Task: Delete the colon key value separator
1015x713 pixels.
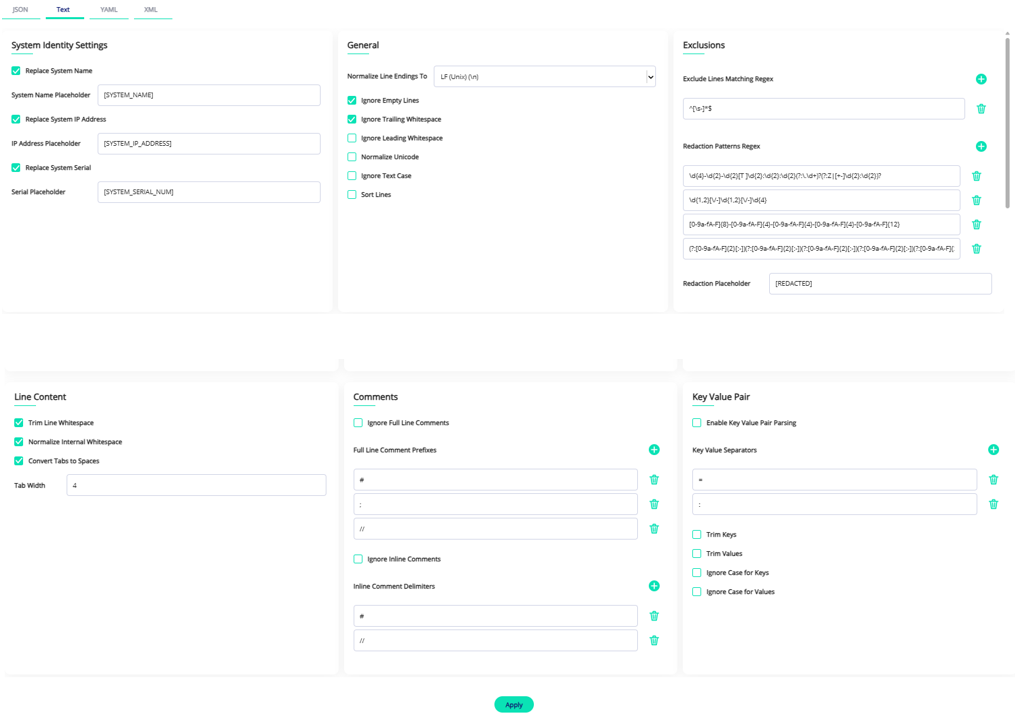Action: click(x=993, y=504)
